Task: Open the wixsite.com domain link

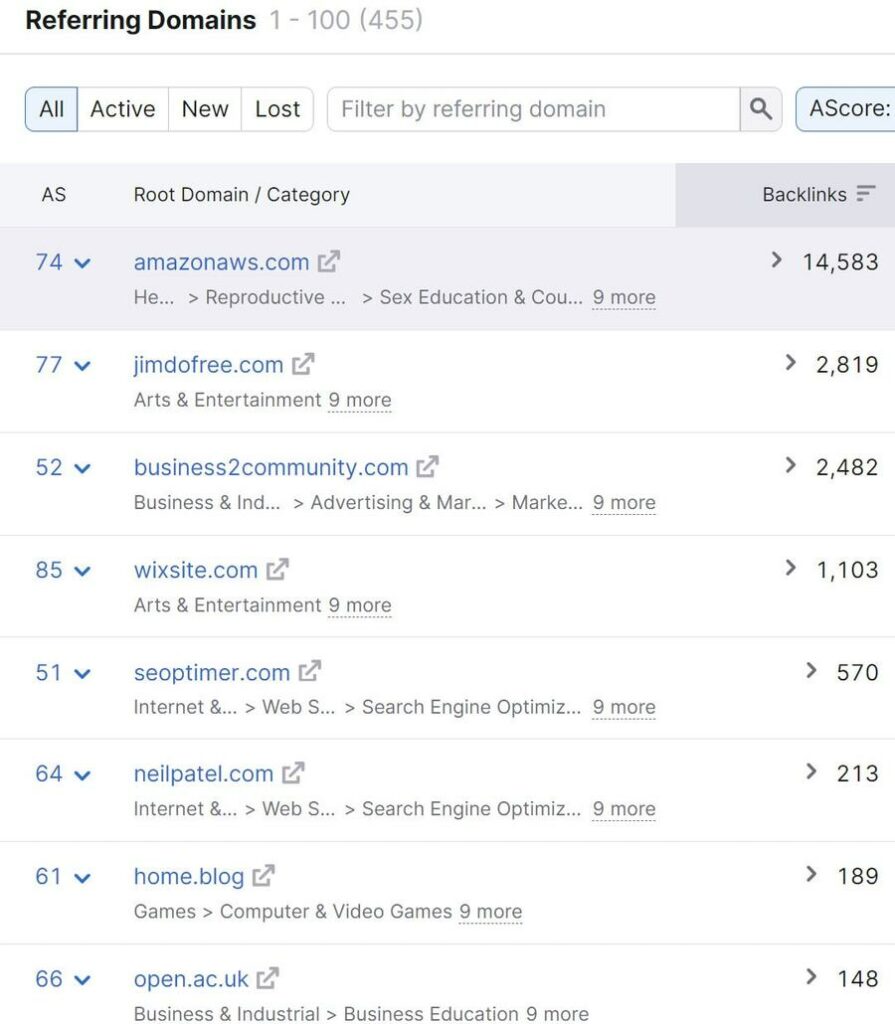Action: 196,569
